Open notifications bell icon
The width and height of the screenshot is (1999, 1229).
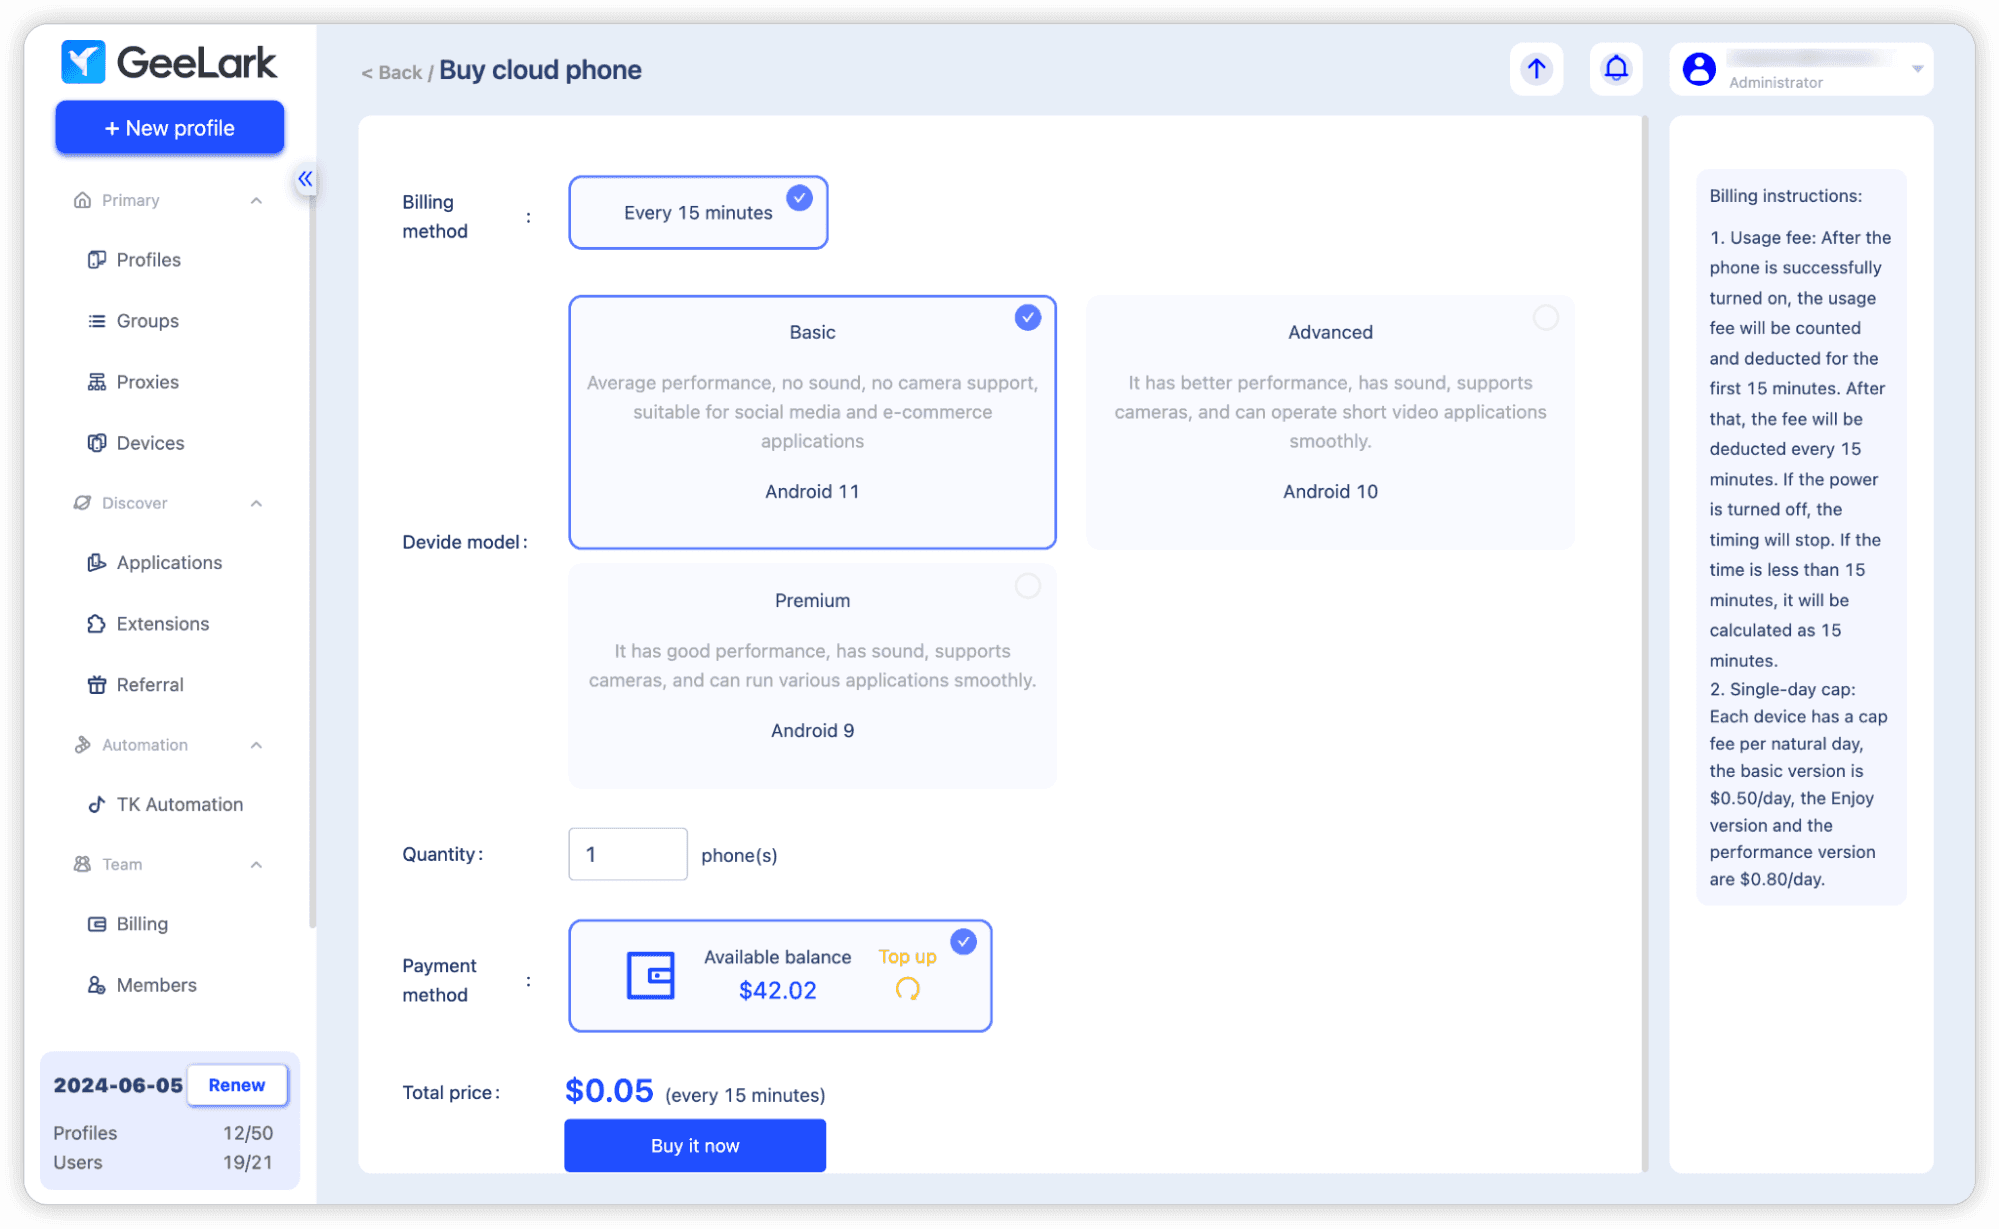tap(1616, 69)
